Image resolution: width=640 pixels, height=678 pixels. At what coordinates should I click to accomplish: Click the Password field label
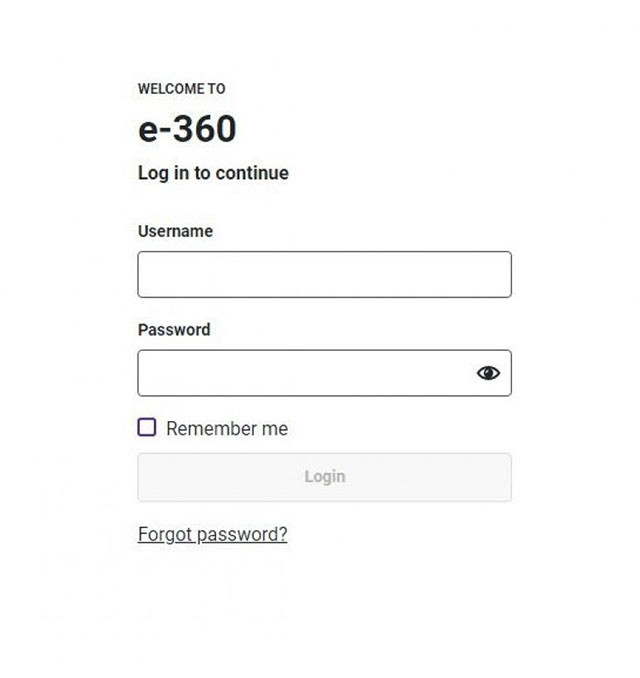pos(174,329)
